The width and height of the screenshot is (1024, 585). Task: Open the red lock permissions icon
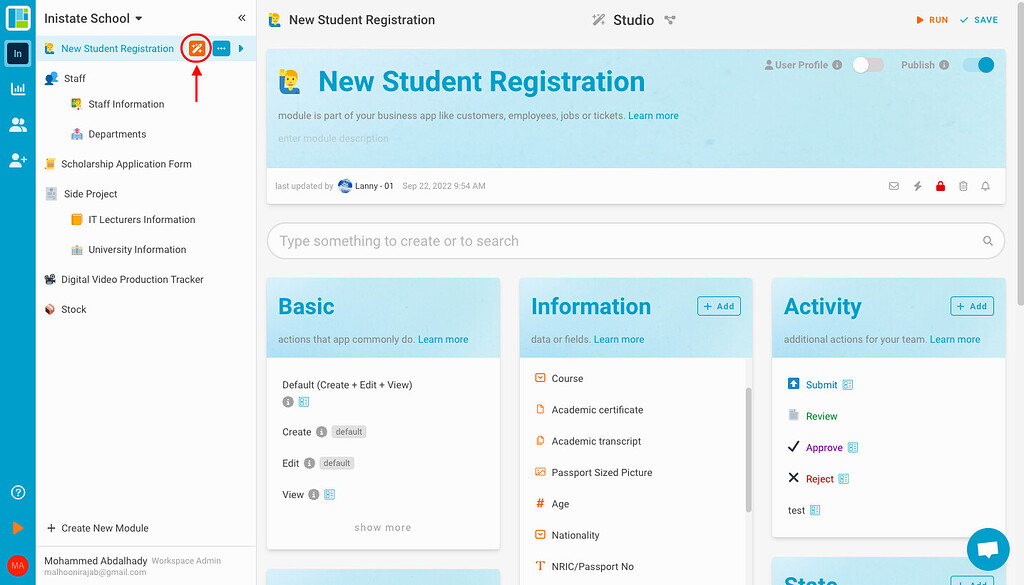pos(940,186)
